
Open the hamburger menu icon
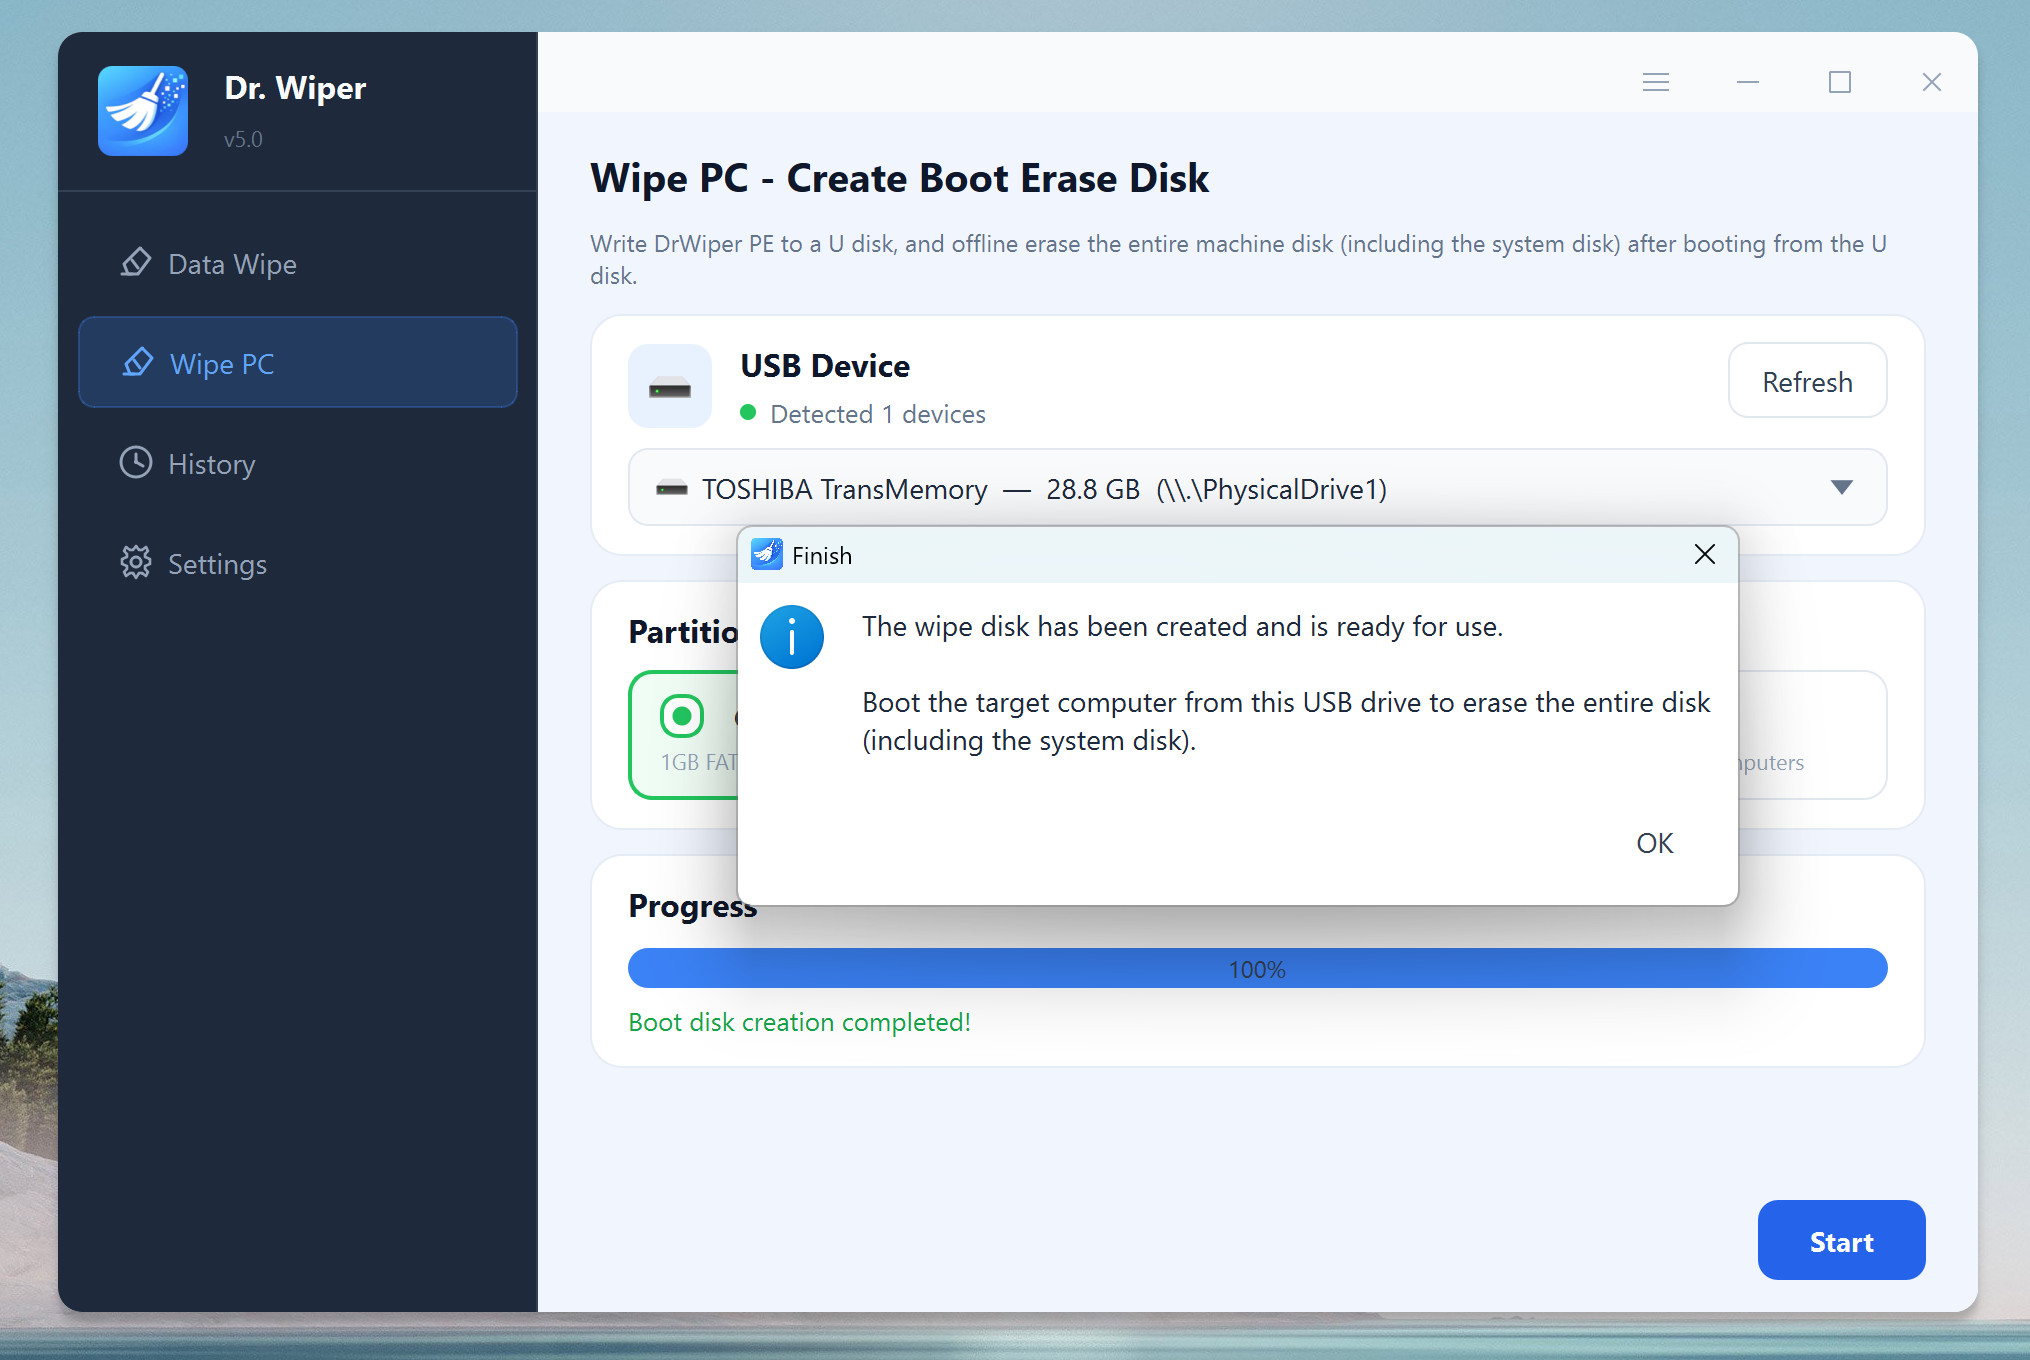(x=1656, y=82)
